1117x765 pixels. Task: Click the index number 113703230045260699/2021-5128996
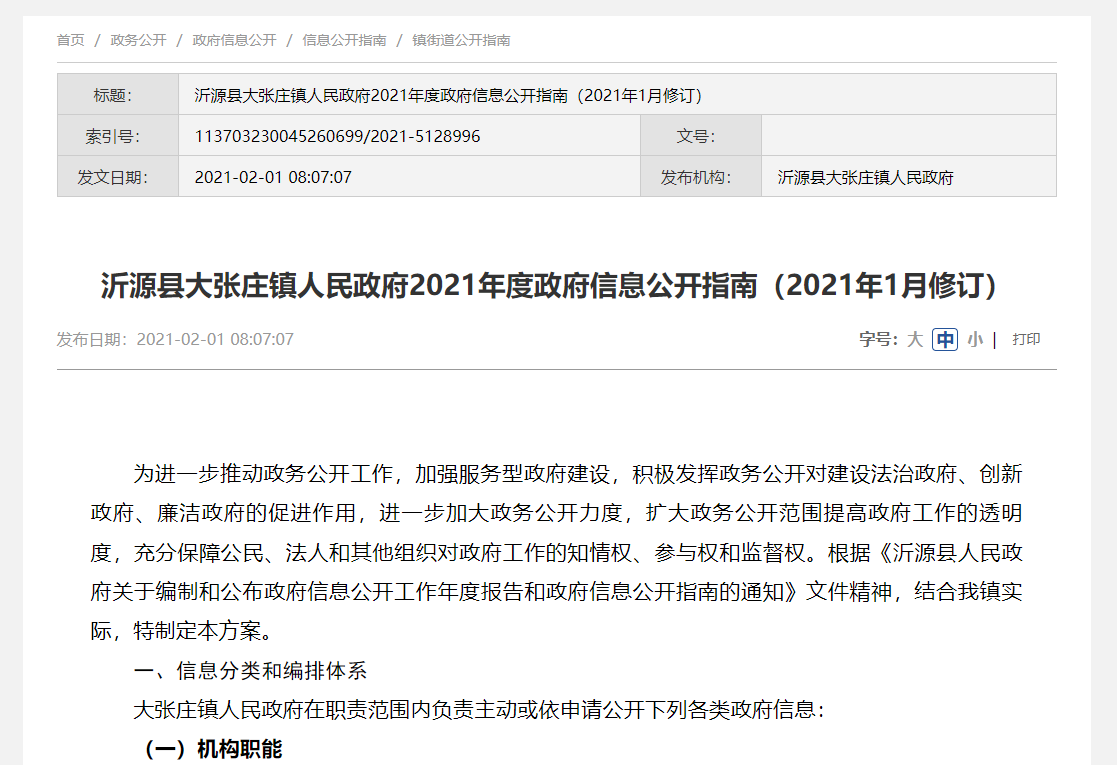pos(337,136)
